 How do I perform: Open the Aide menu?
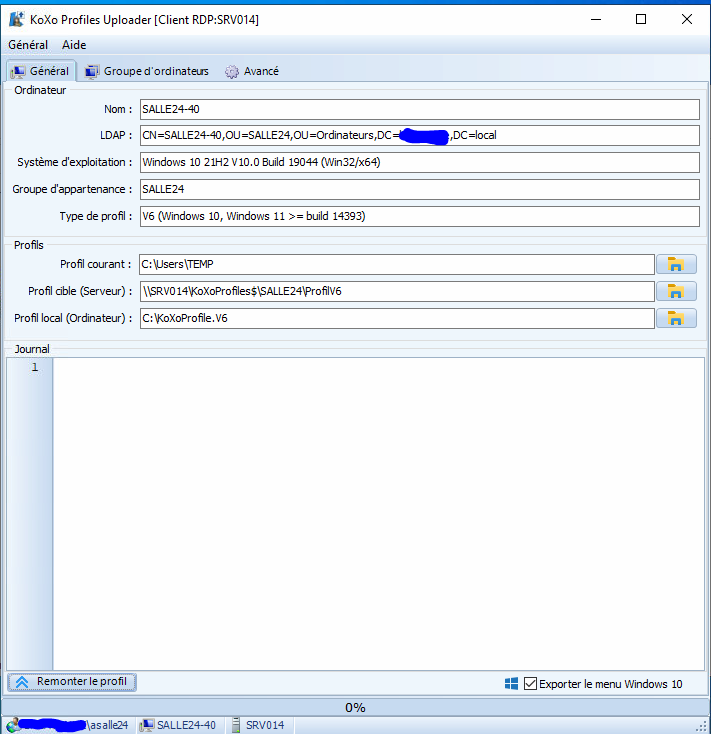[74, 45]
